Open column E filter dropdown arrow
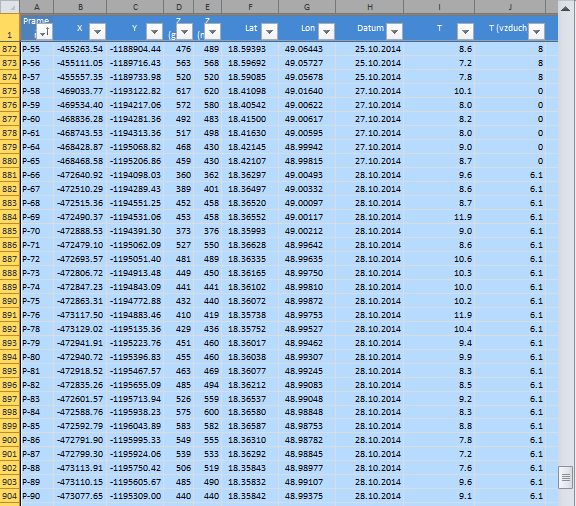 (212, 32)
